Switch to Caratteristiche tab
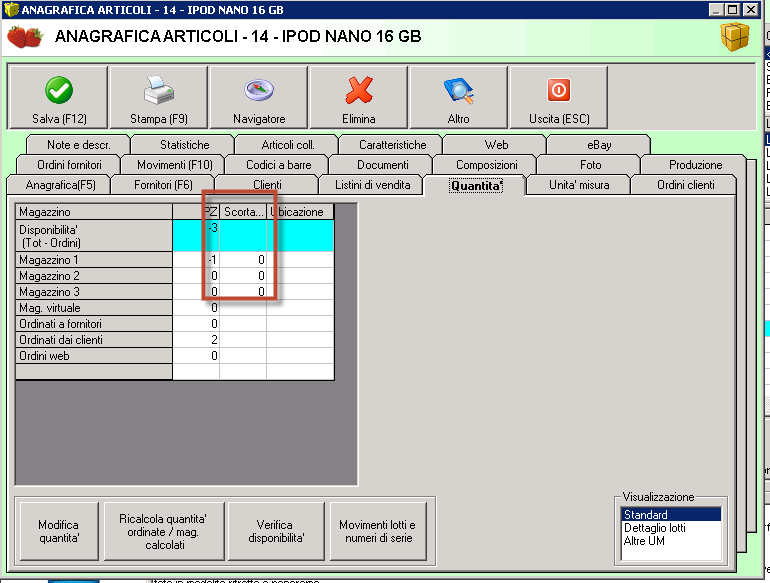This screenshot has width=770, height=583. [x=392, y=145]
